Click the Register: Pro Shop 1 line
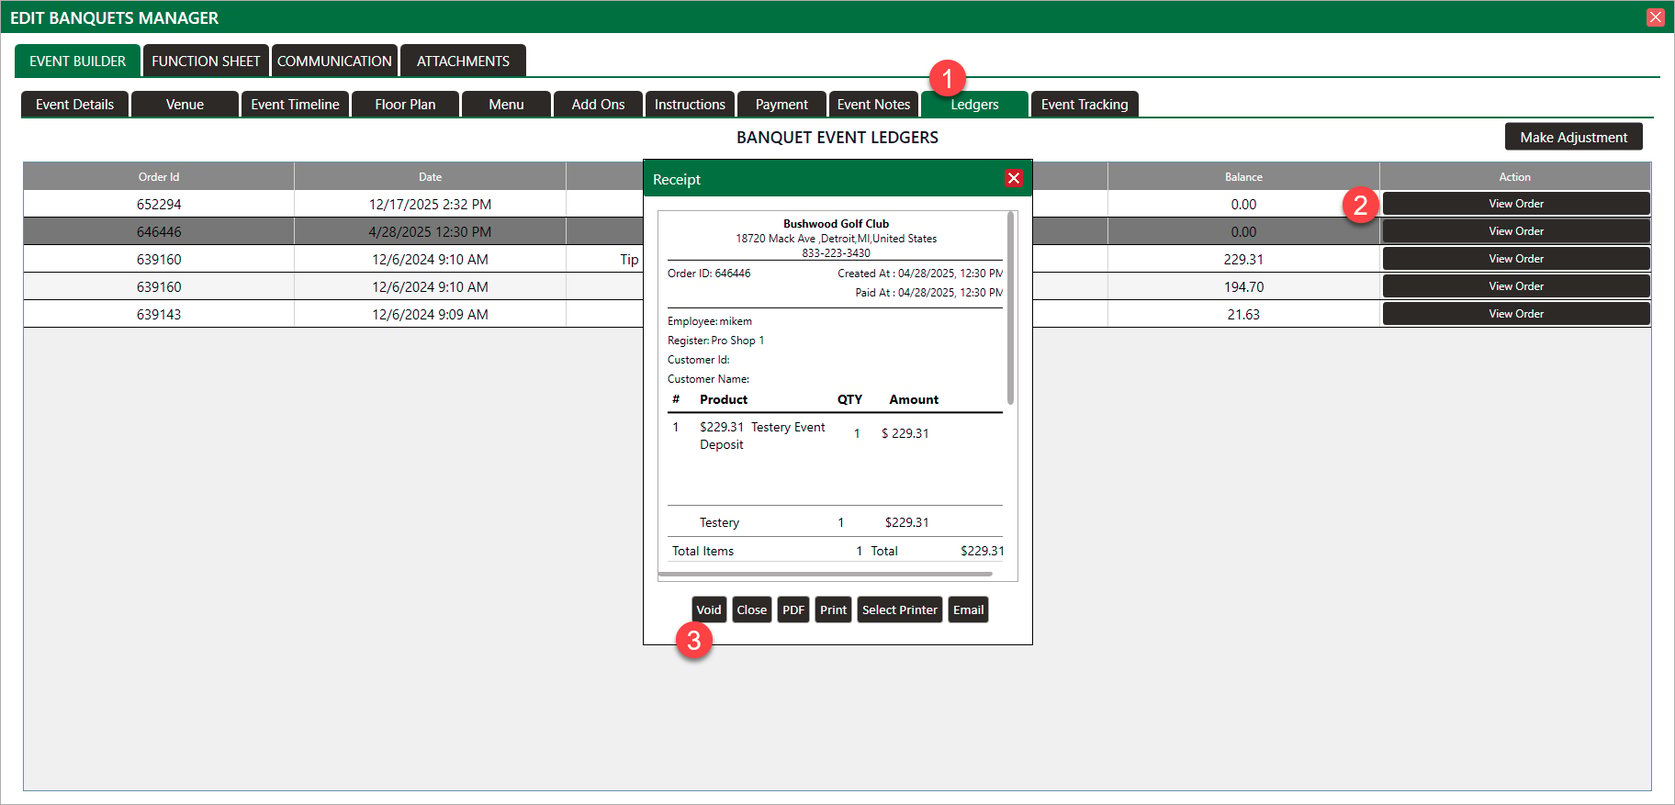The width and height of the screenshot is (1675, 805). [x=716, y=340]
